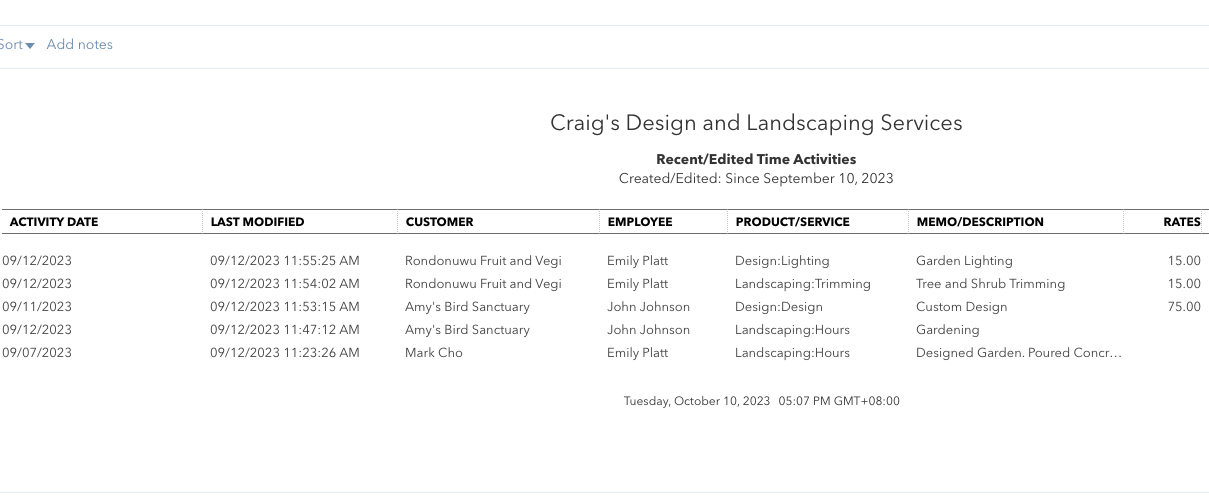The image size is (1209, 500).
Task: Click the Add notes link
Action: [x=79, y=45]
